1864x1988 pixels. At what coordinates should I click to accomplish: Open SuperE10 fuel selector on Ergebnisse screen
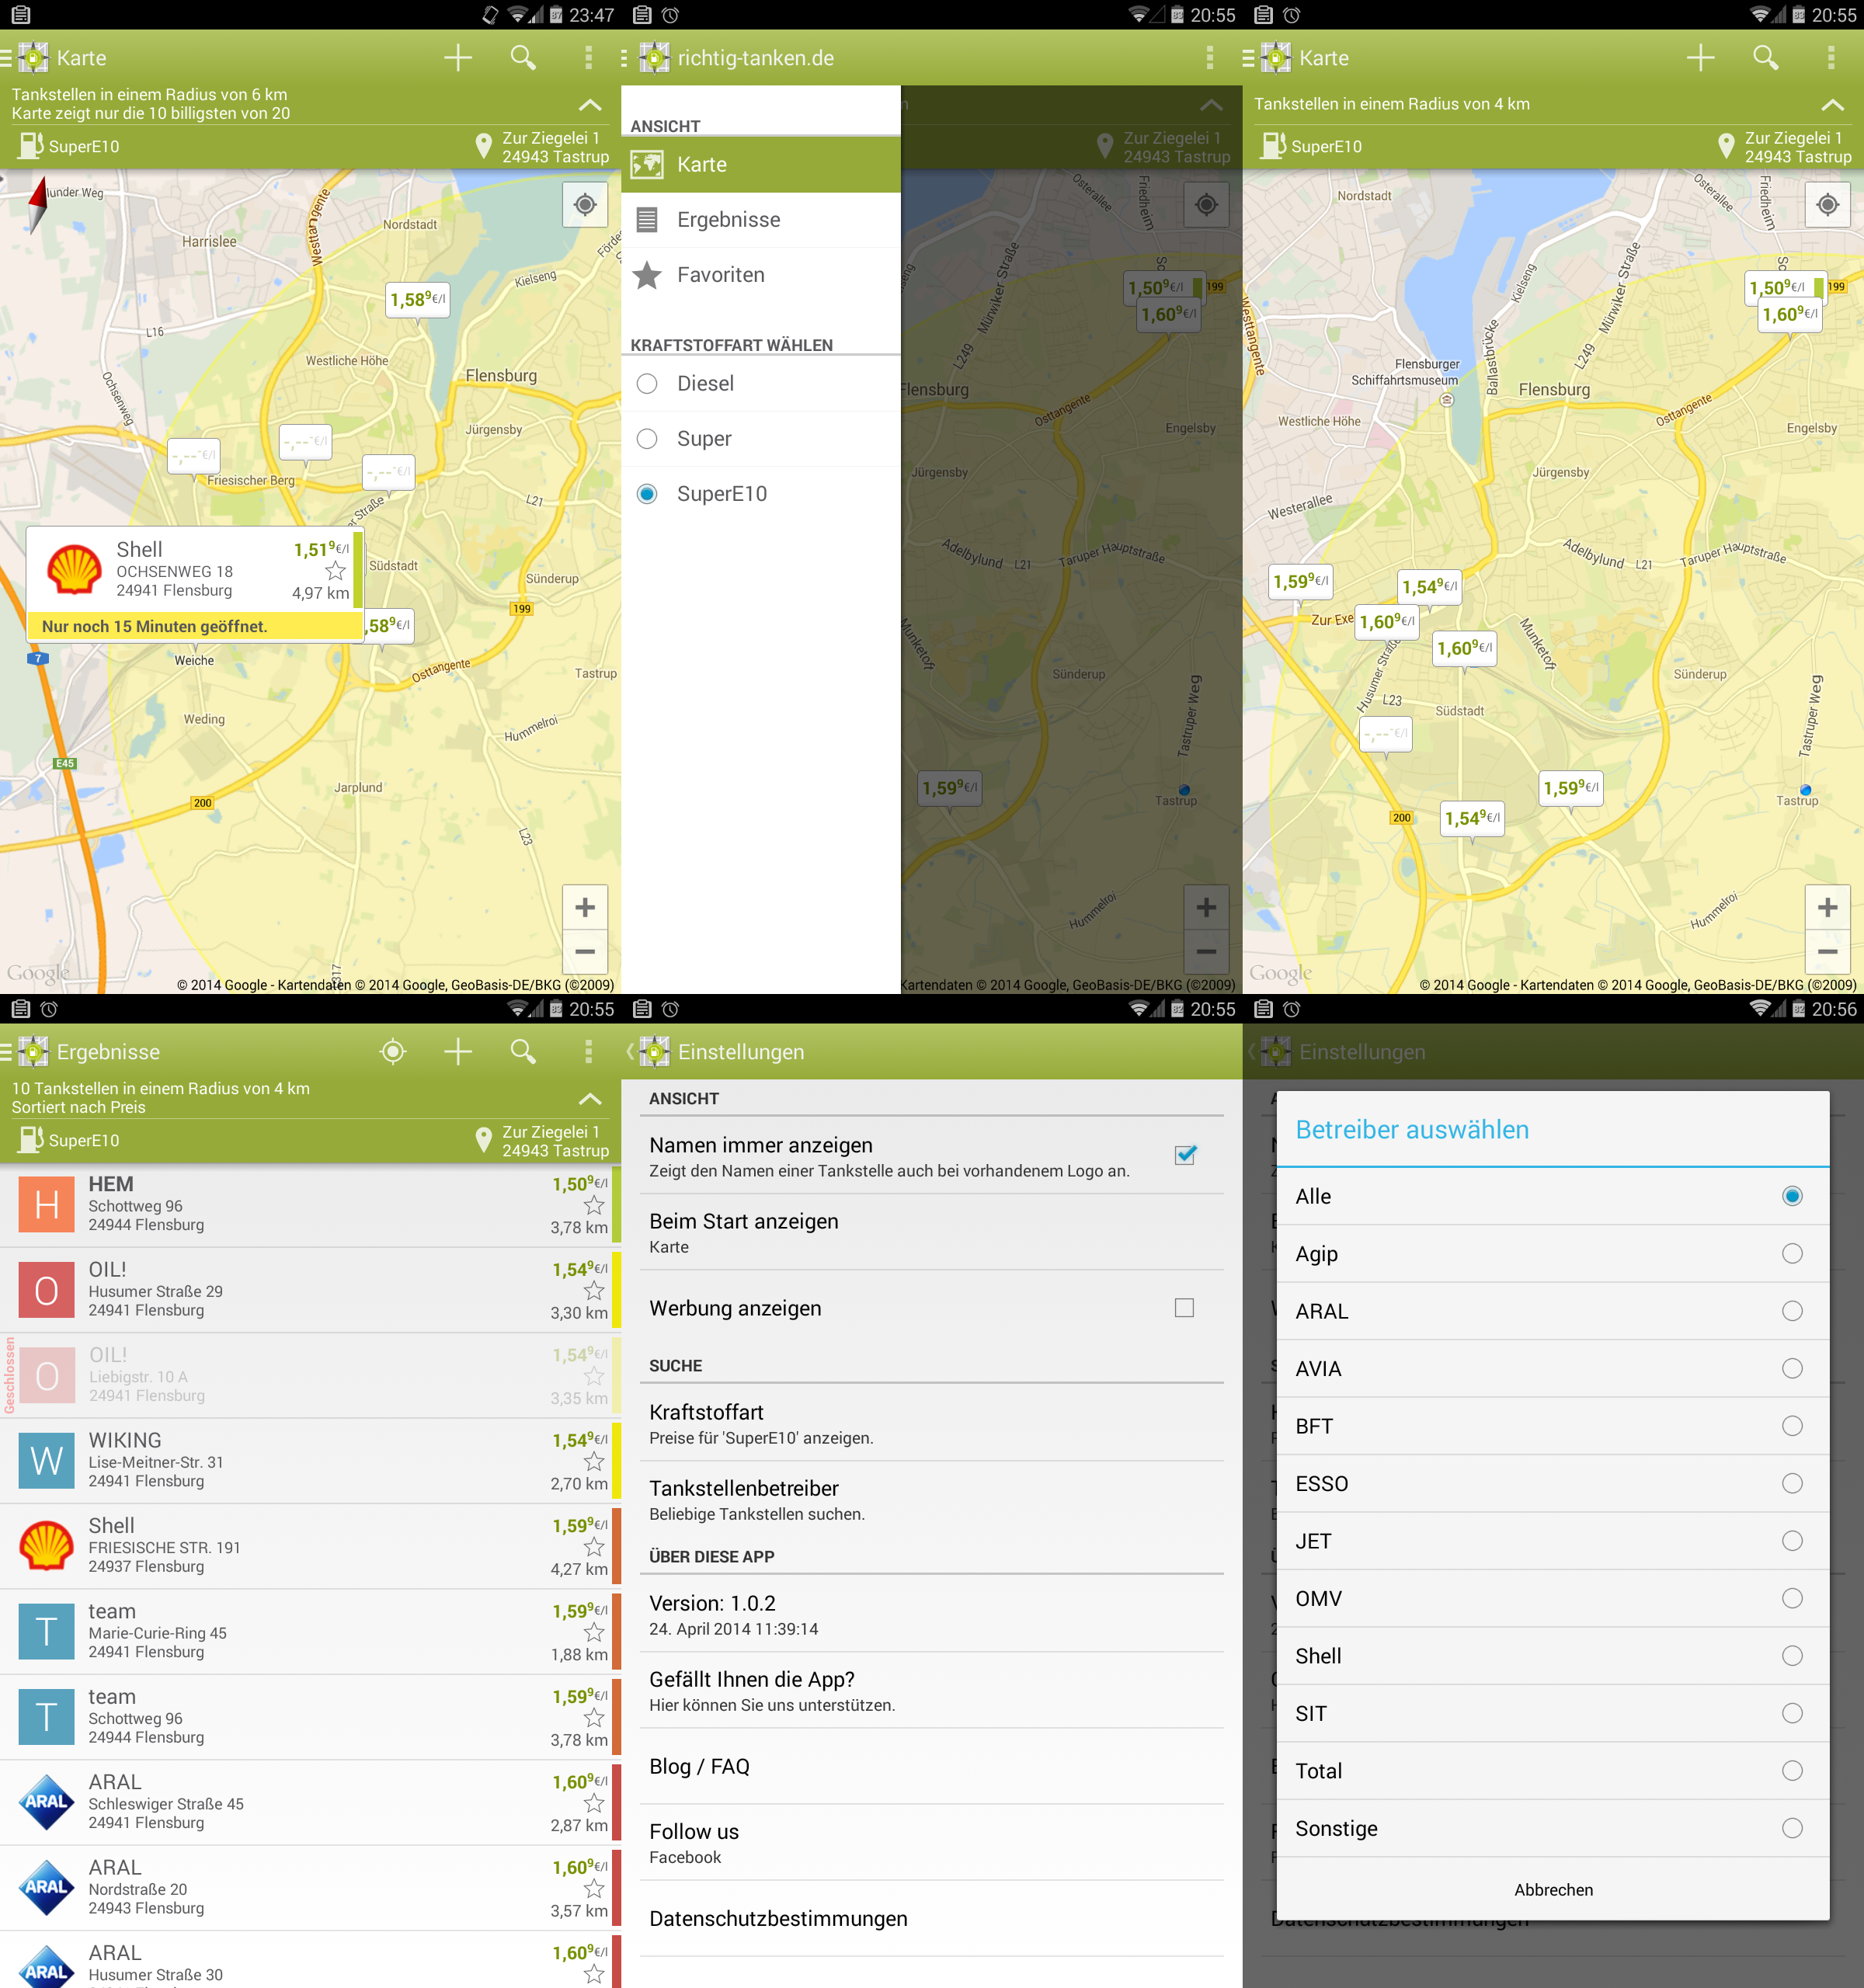[70, 1140]
